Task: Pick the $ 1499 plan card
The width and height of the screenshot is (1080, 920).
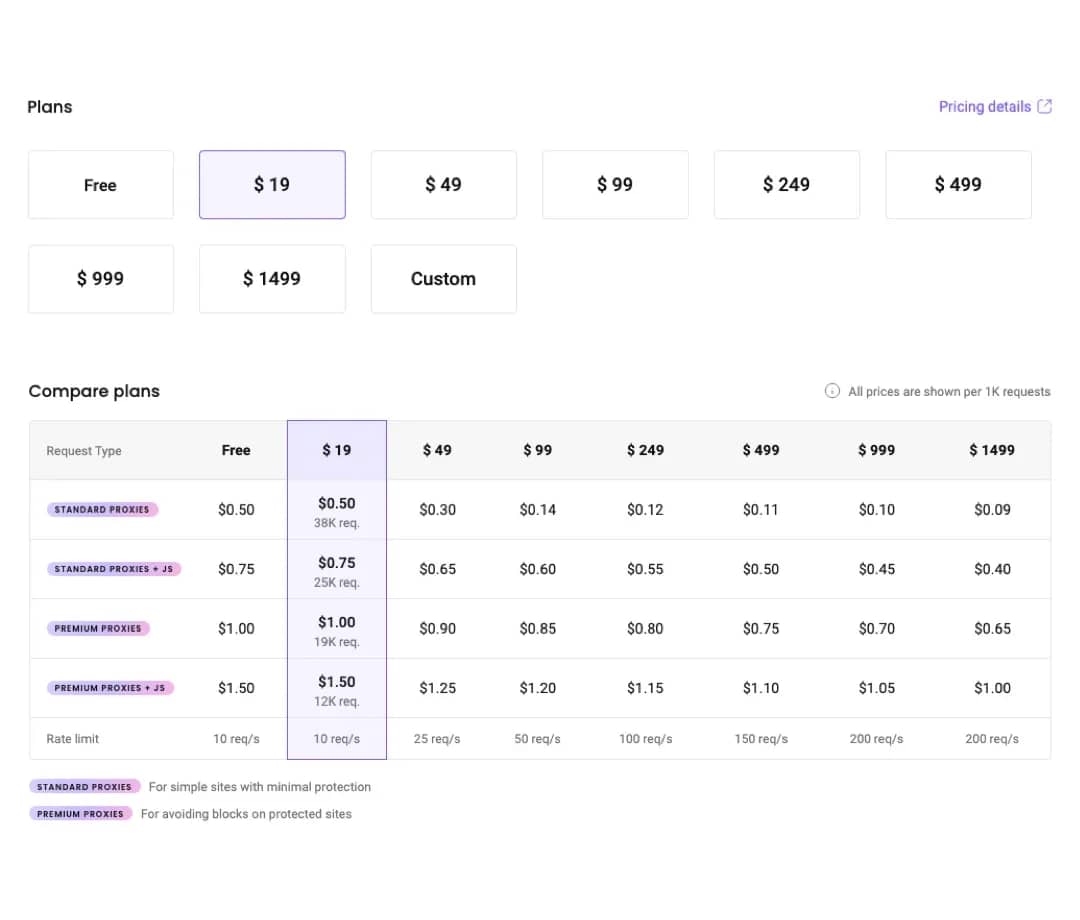Action: [x=272, y=279]
